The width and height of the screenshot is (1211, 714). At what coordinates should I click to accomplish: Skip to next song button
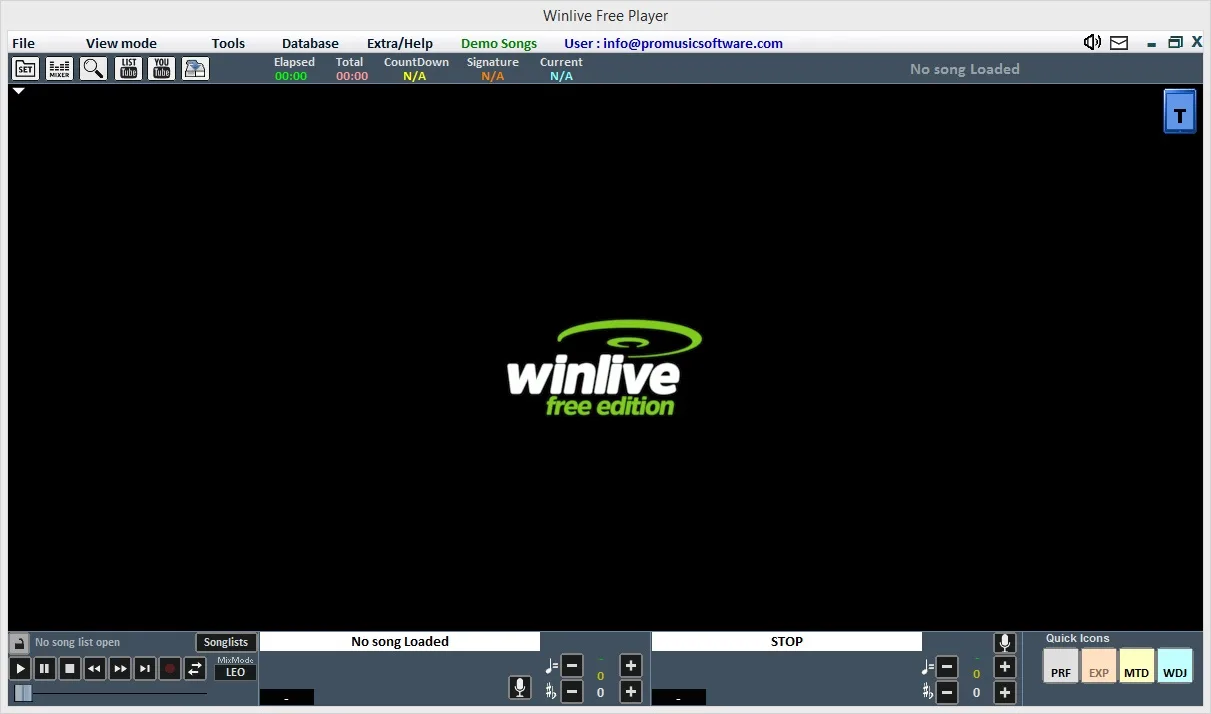pos(145,669)
